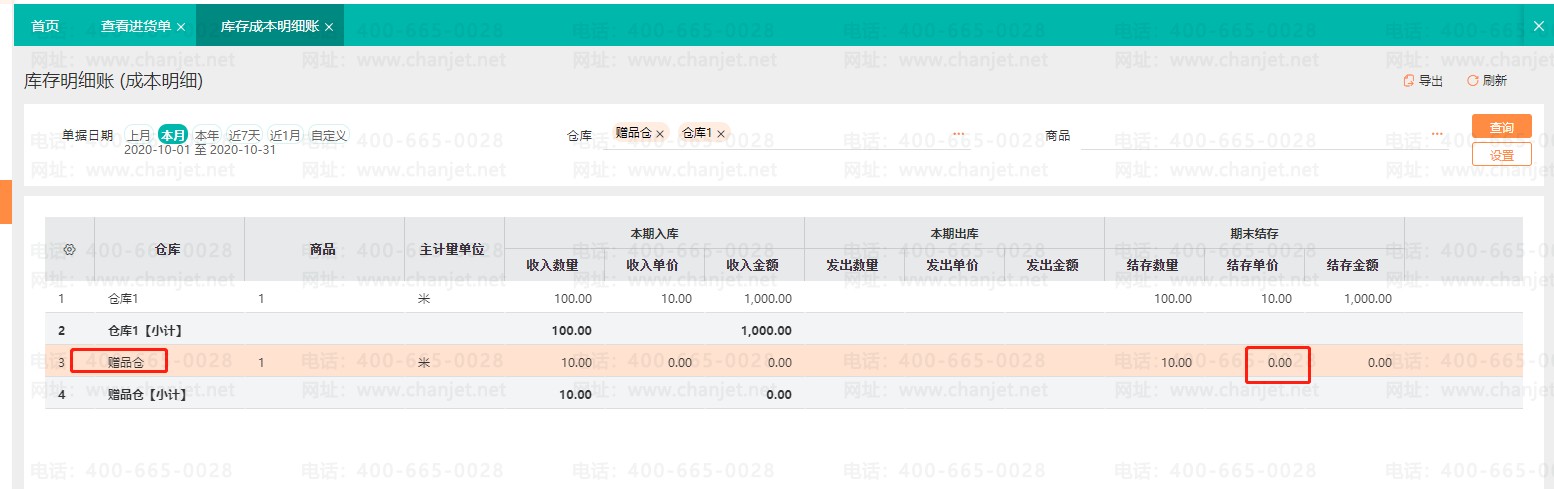1554x489 pixels.
Task: Open the 商品 selector ellipsis
Action: point(1437,134)
